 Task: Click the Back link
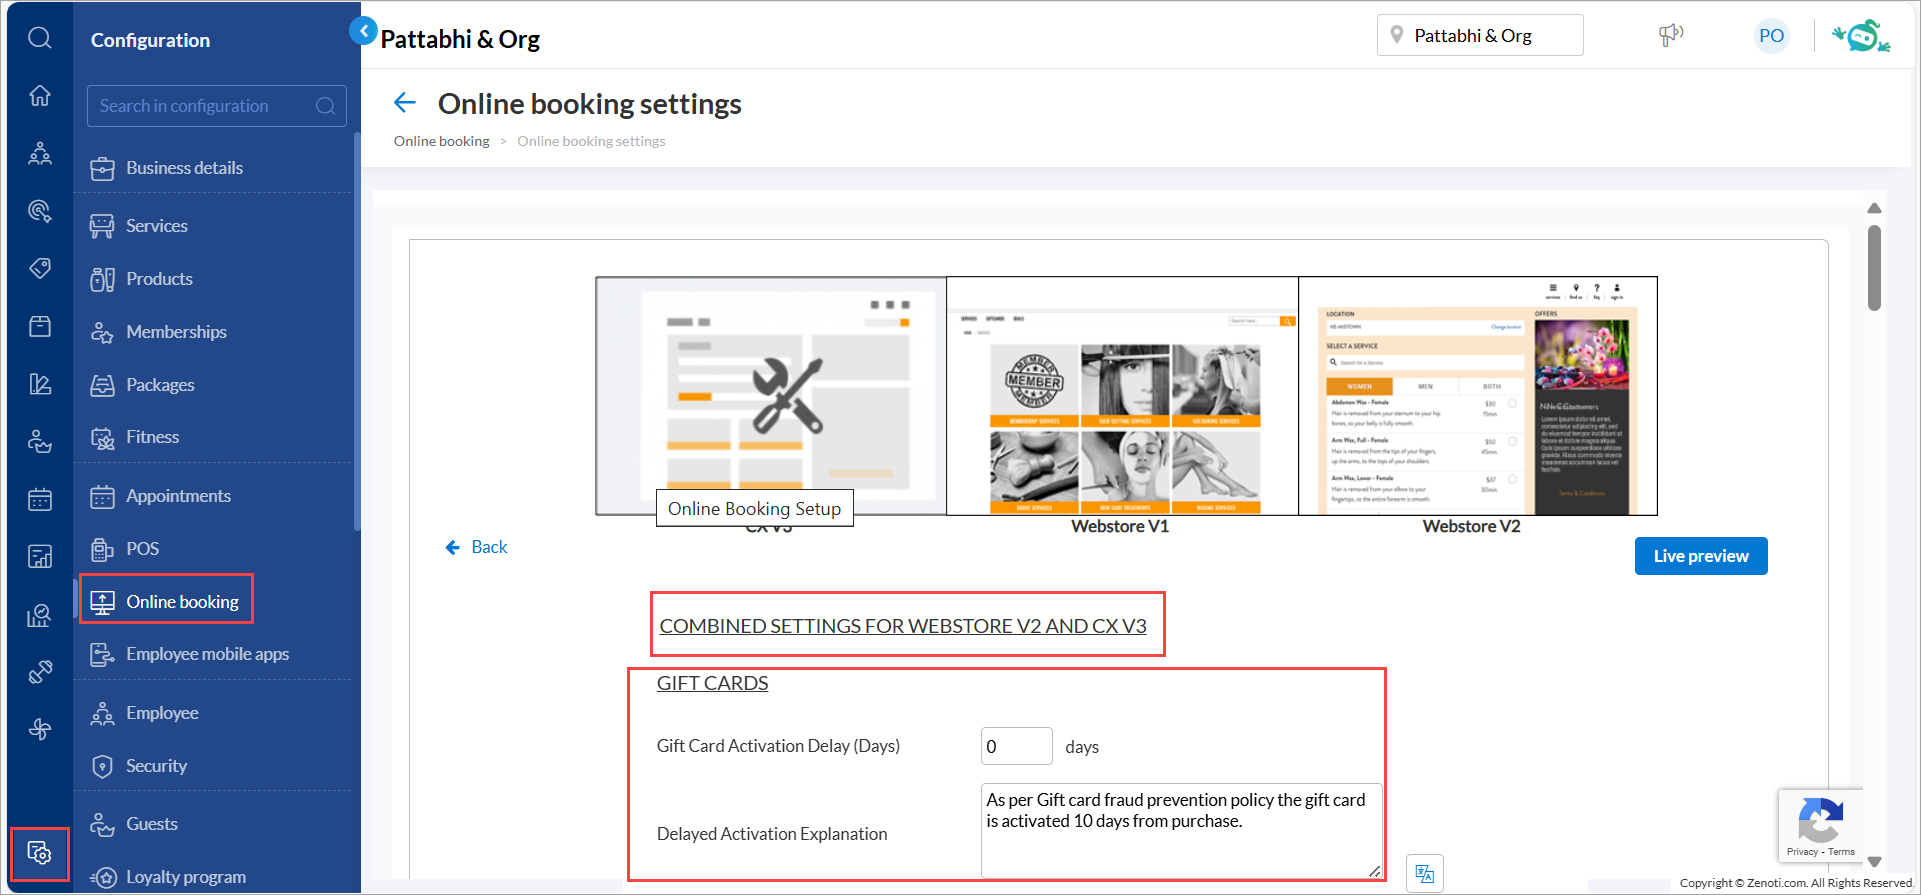click(477, 547)
